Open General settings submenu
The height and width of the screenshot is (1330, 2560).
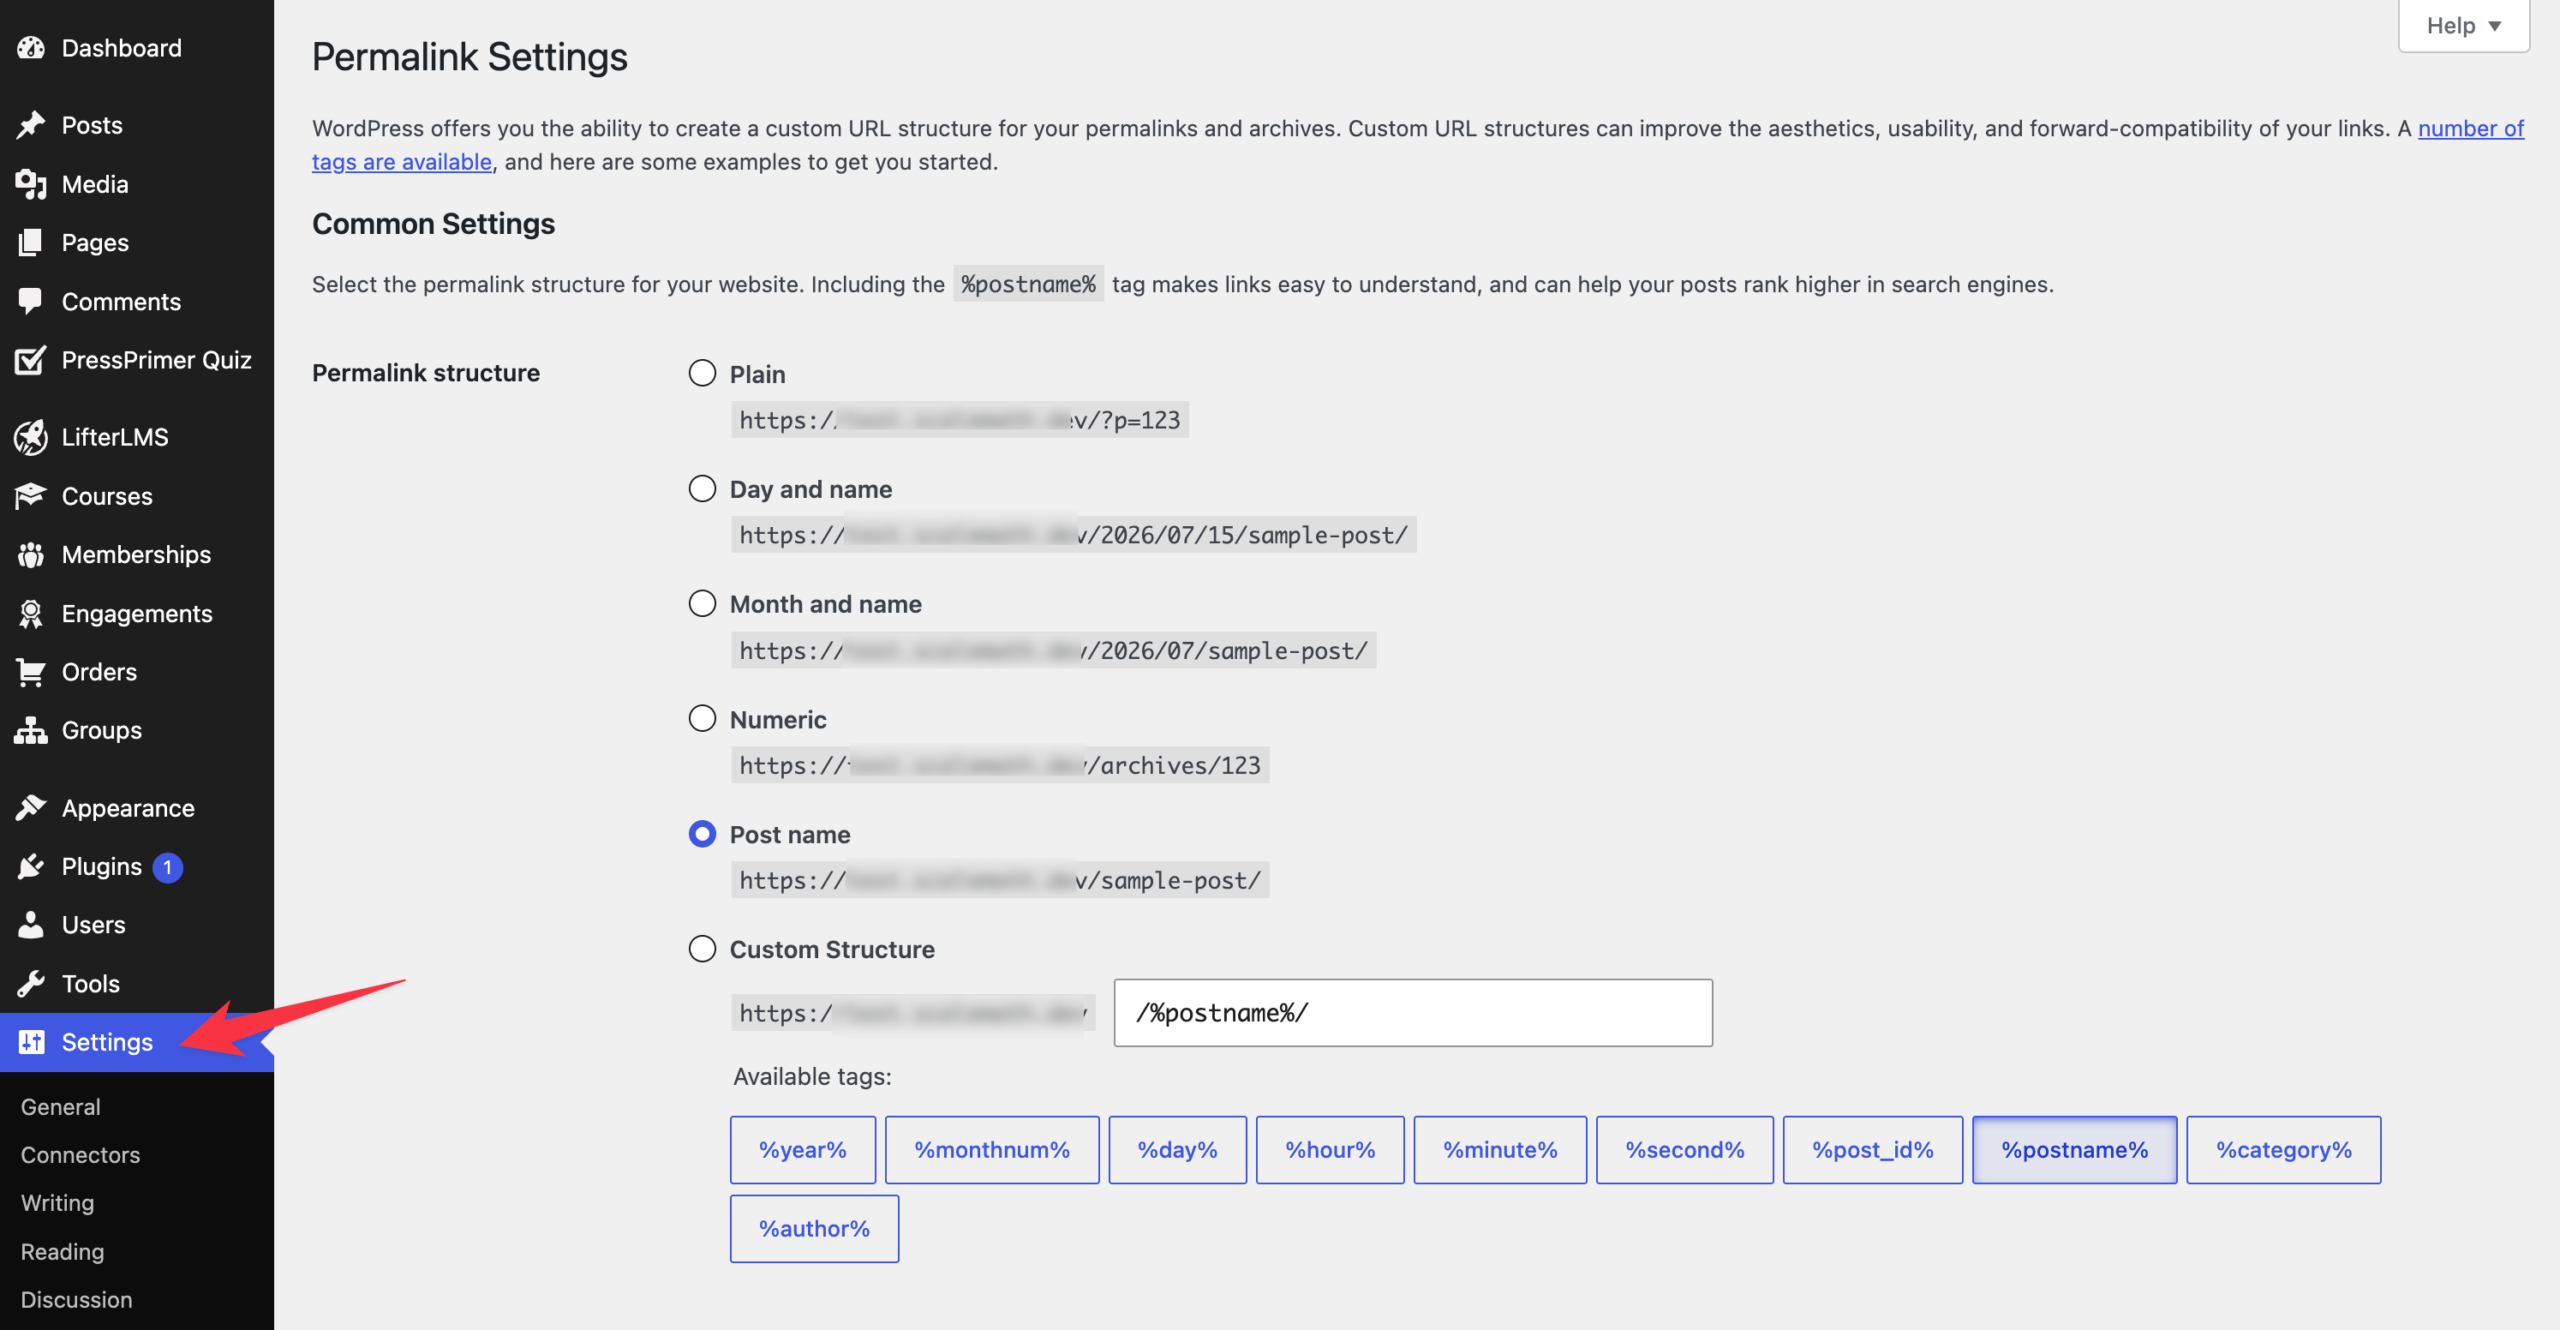tap(61, 1107)
